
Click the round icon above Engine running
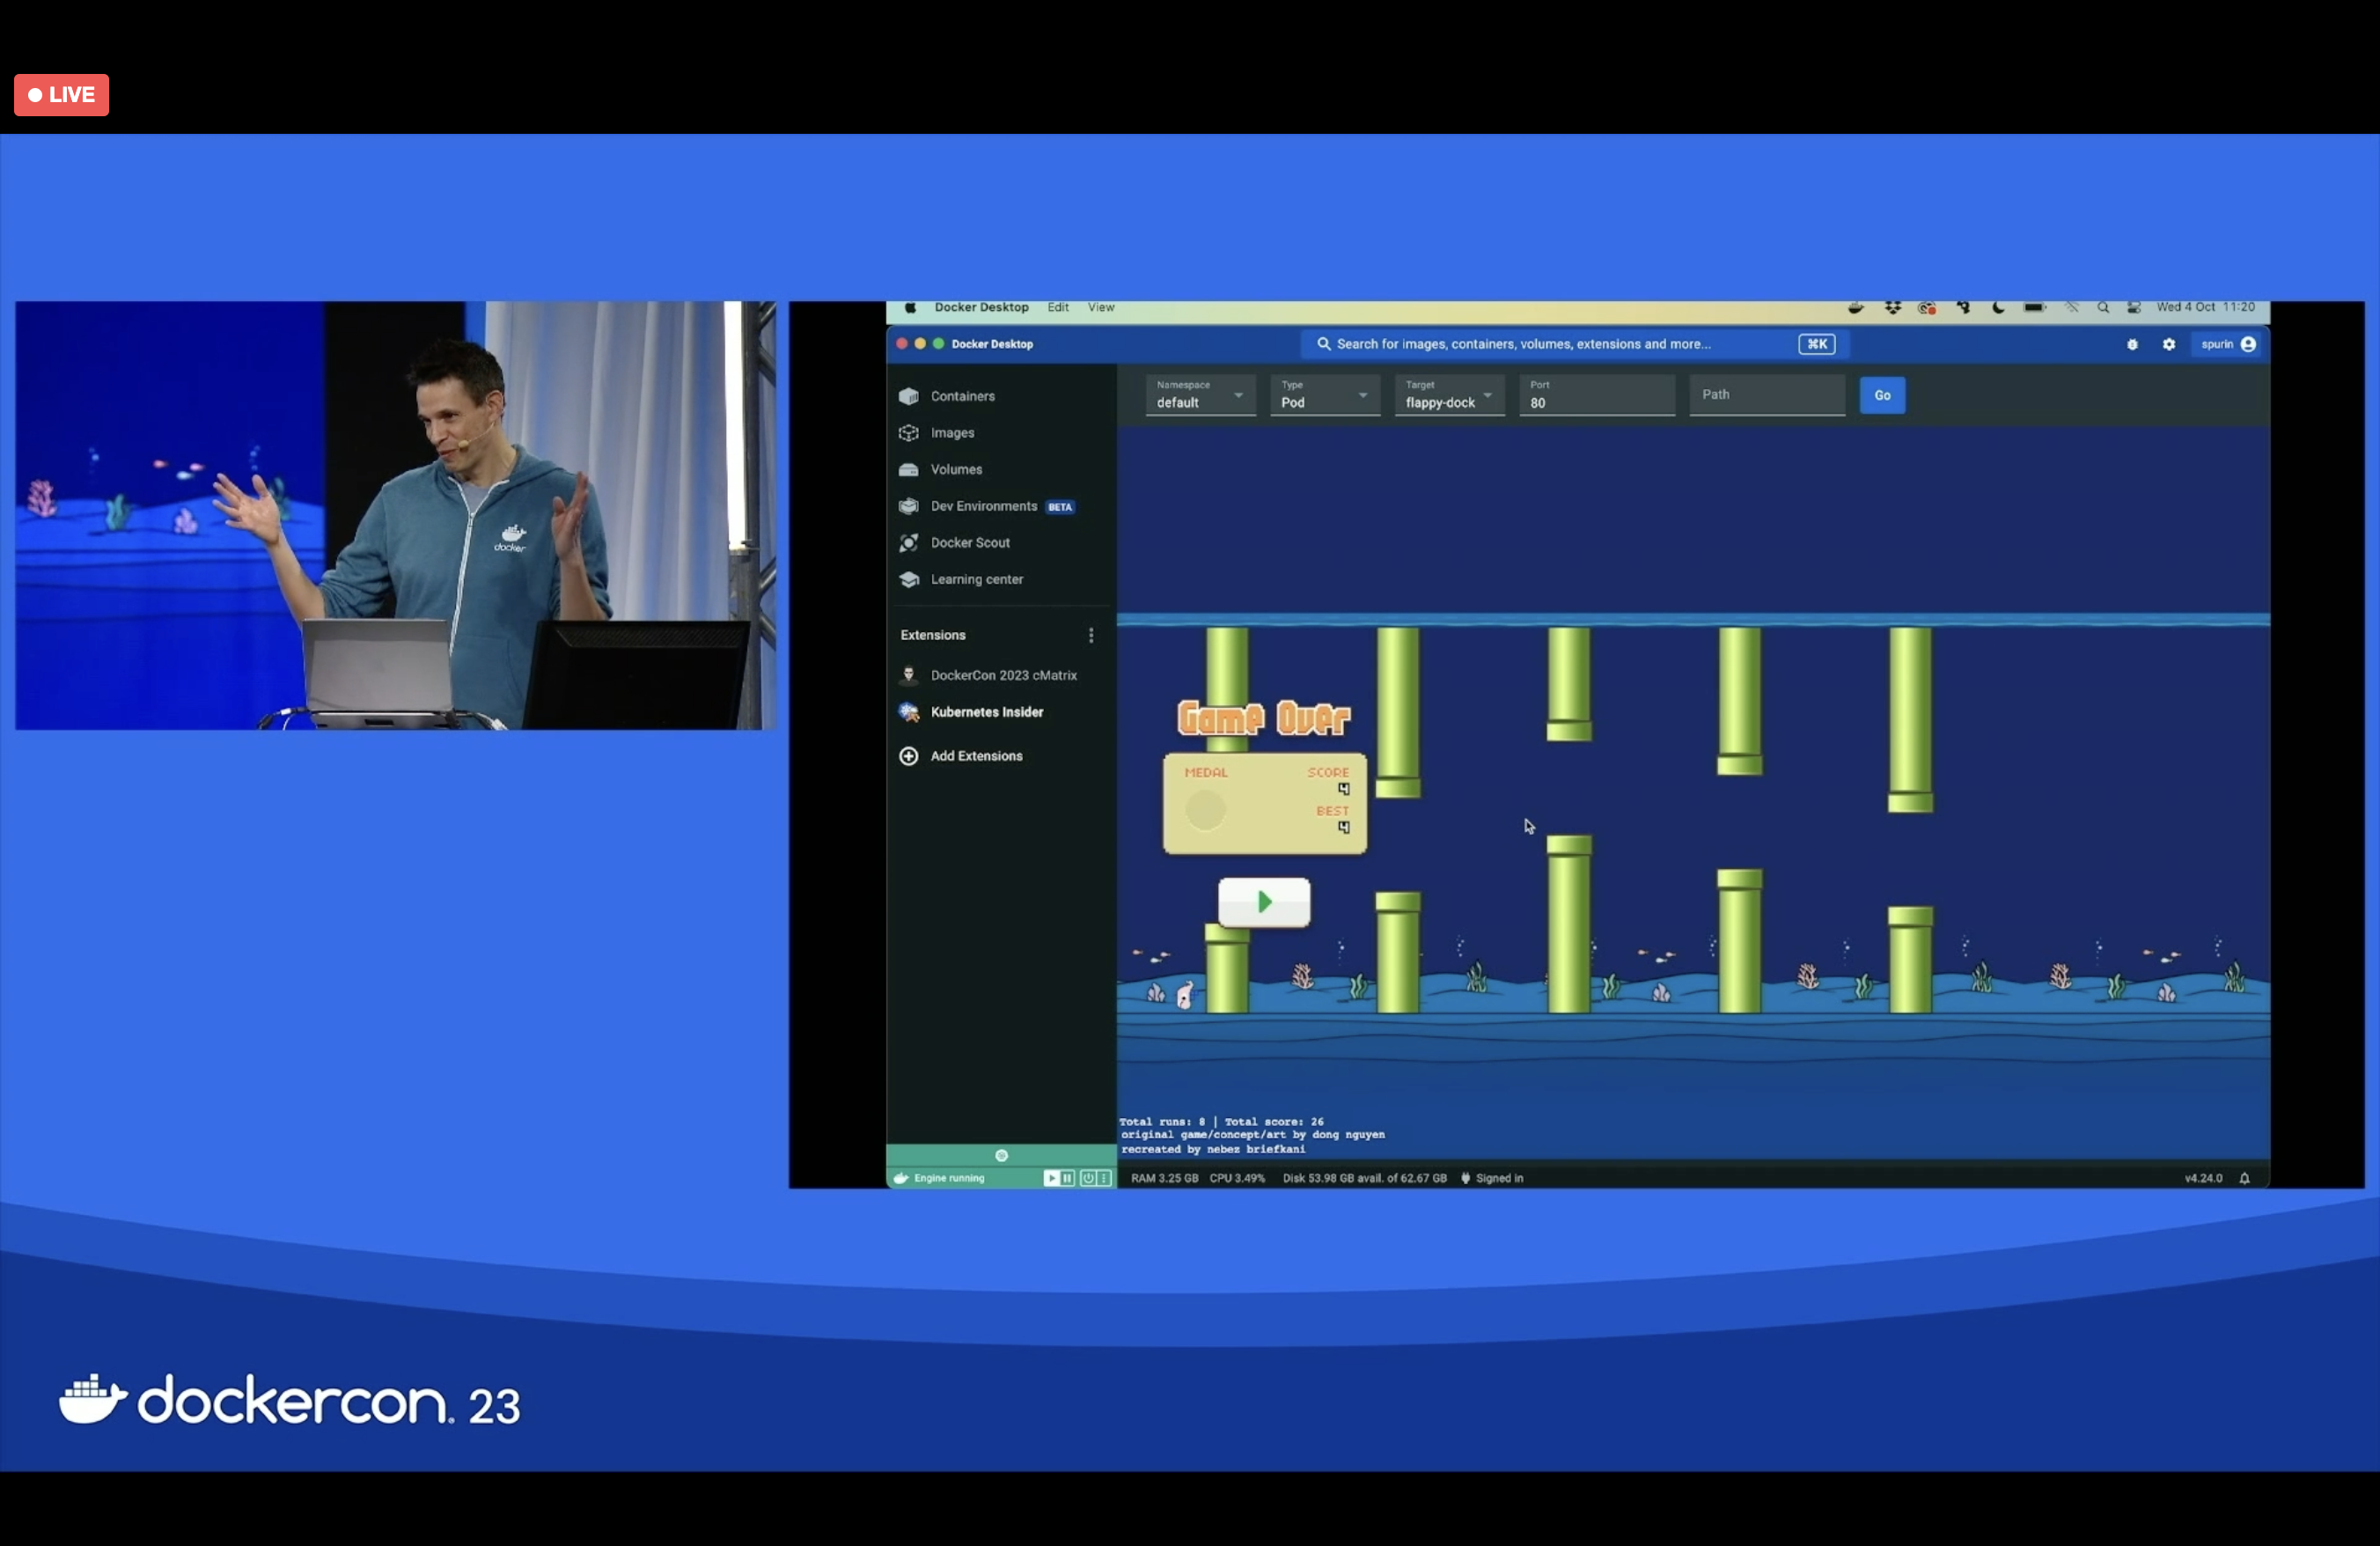(1001, 1156)
